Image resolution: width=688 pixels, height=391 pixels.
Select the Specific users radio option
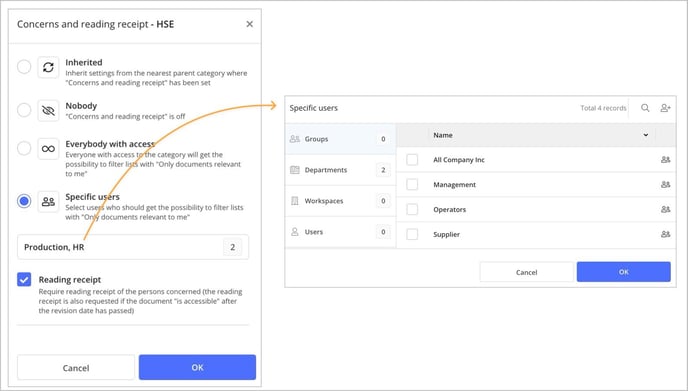[24, 201]
